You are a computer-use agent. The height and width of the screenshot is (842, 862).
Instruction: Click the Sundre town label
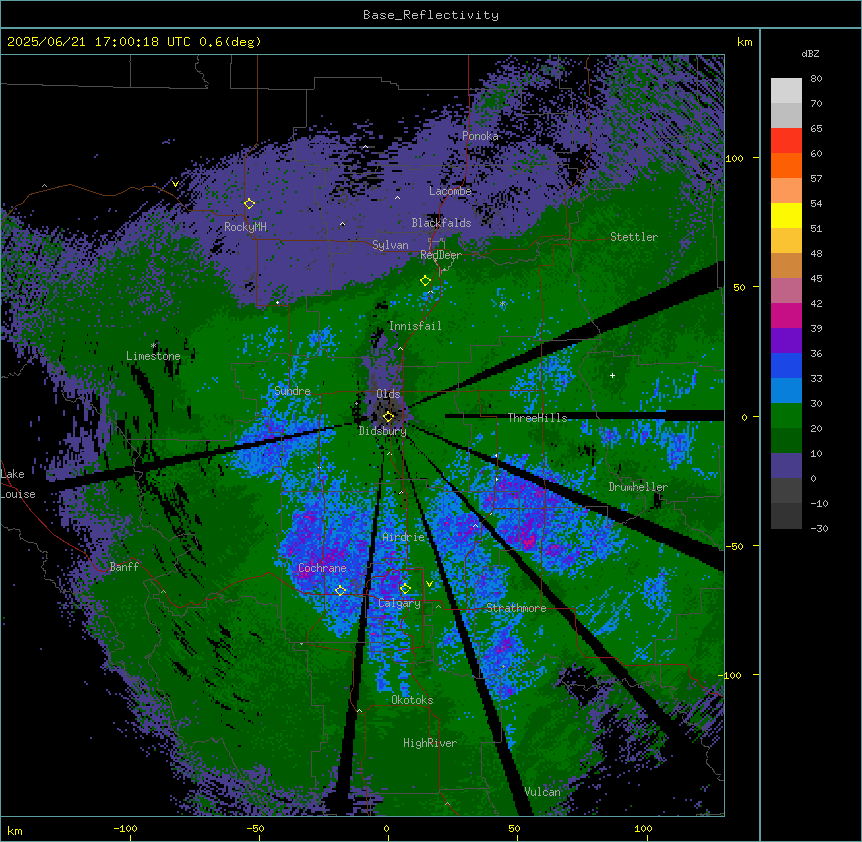(292, 391)
